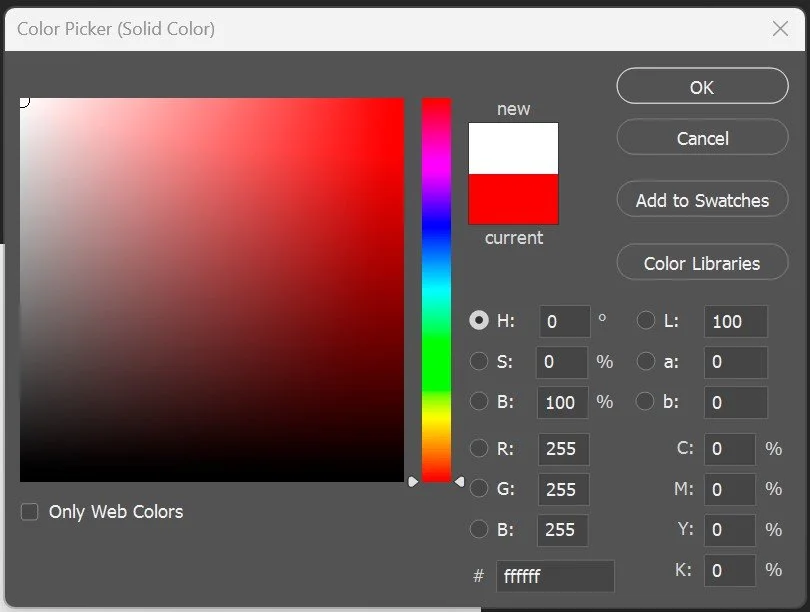Viewport: 810px width, 612px height.
Task: Click the R value input field
Action: point(562,449)
